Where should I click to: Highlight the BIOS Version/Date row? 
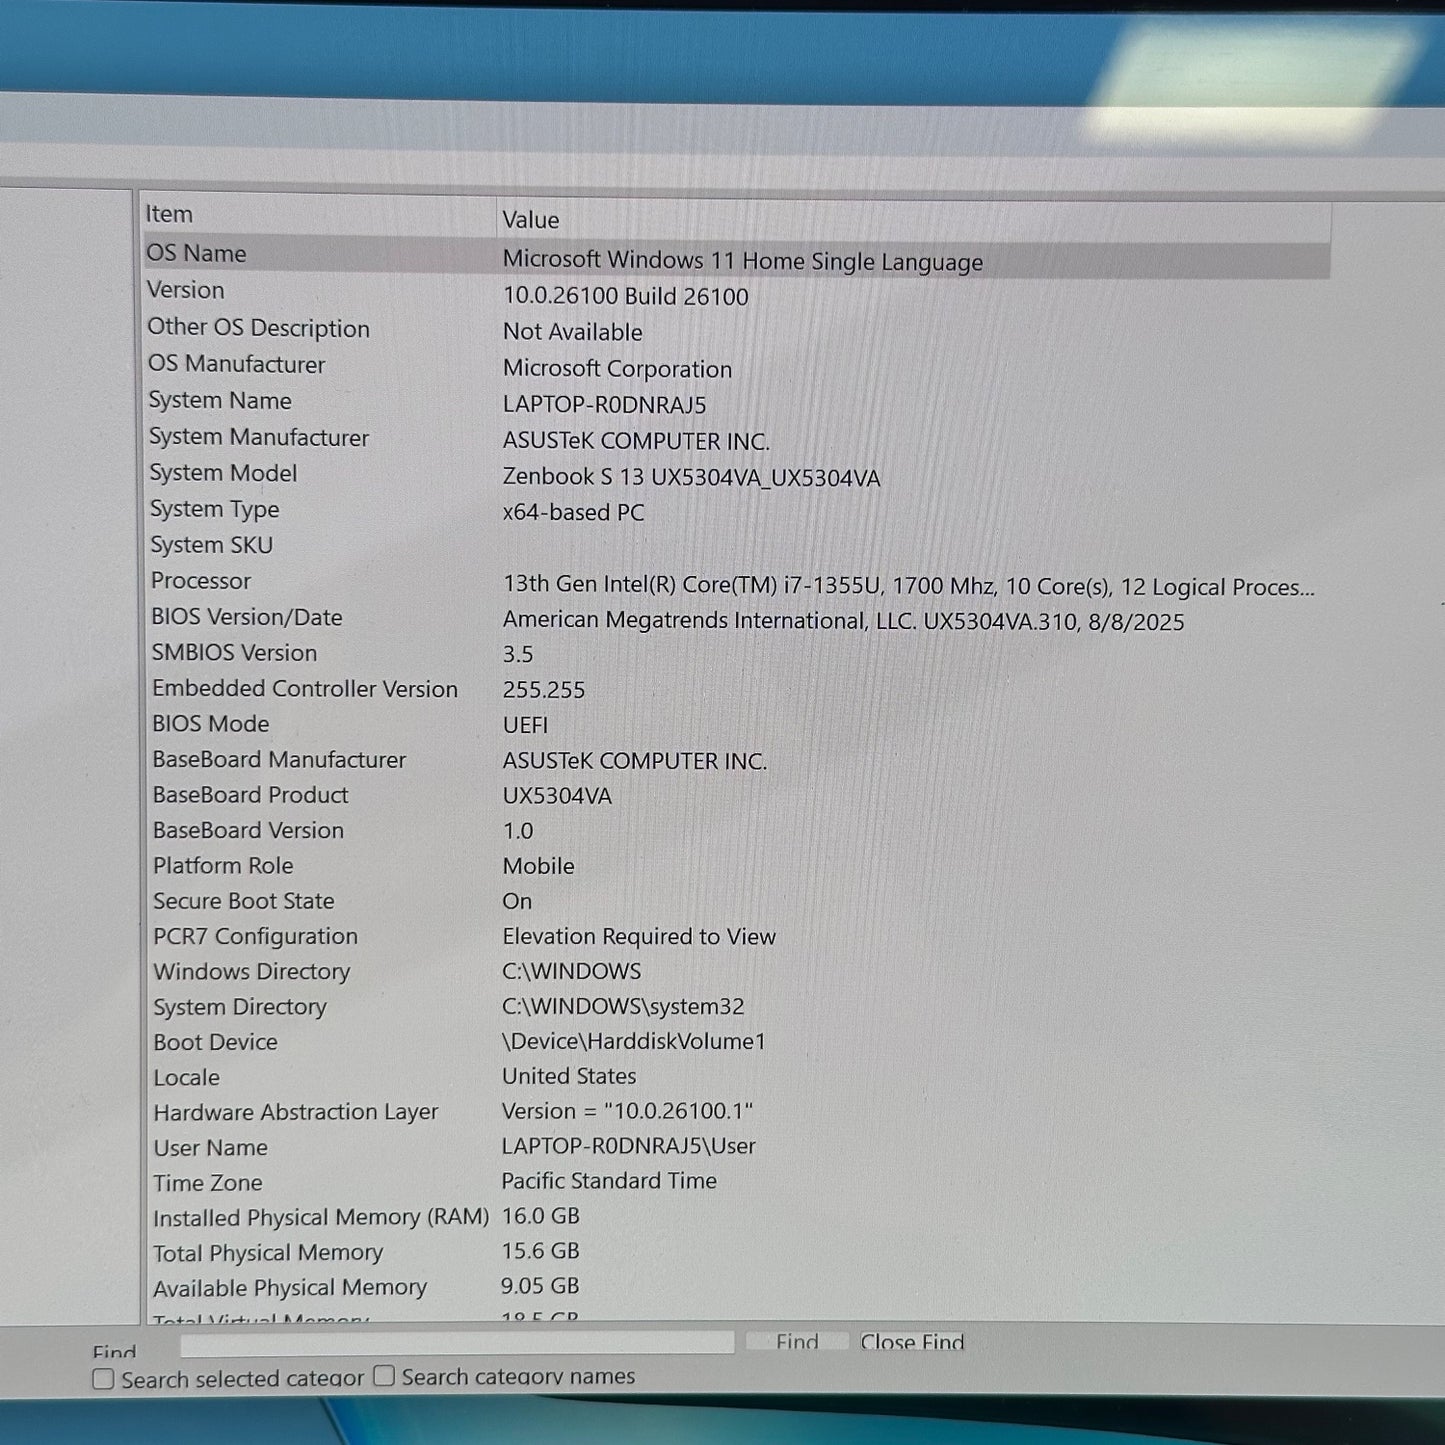tap(247, 618)
